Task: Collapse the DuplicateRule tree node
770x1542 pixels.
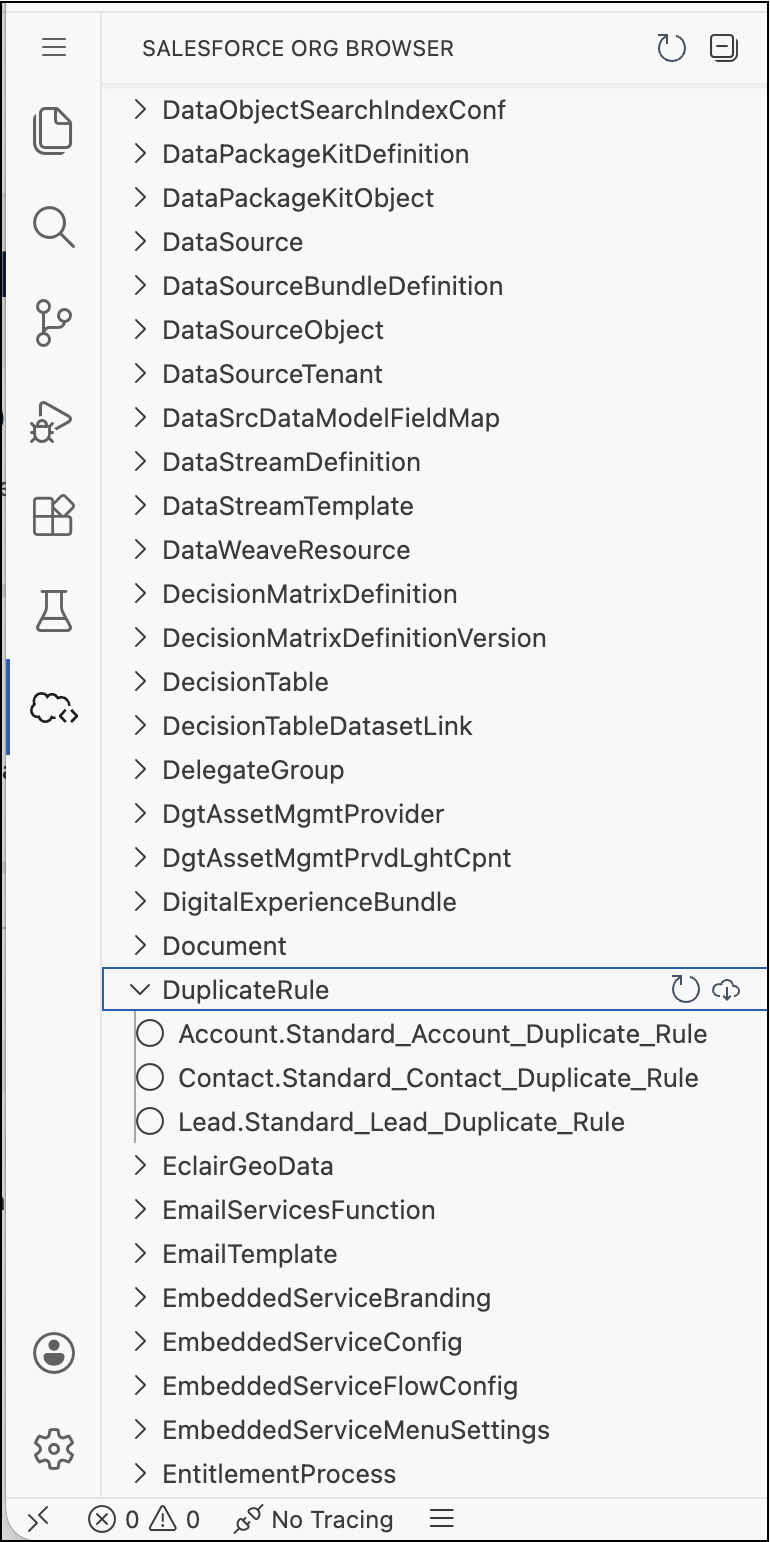Action: pyautogui.click(x=140, y=990)
